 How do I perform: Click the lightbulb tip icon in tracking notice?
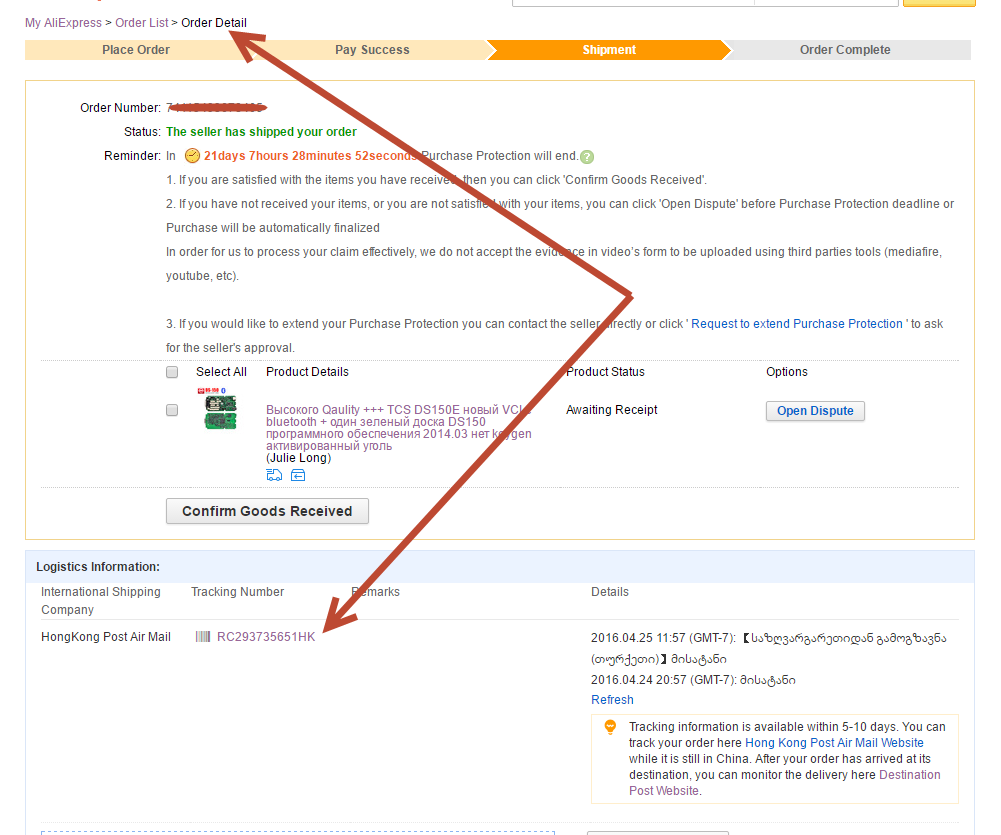(x=610, y=727)
